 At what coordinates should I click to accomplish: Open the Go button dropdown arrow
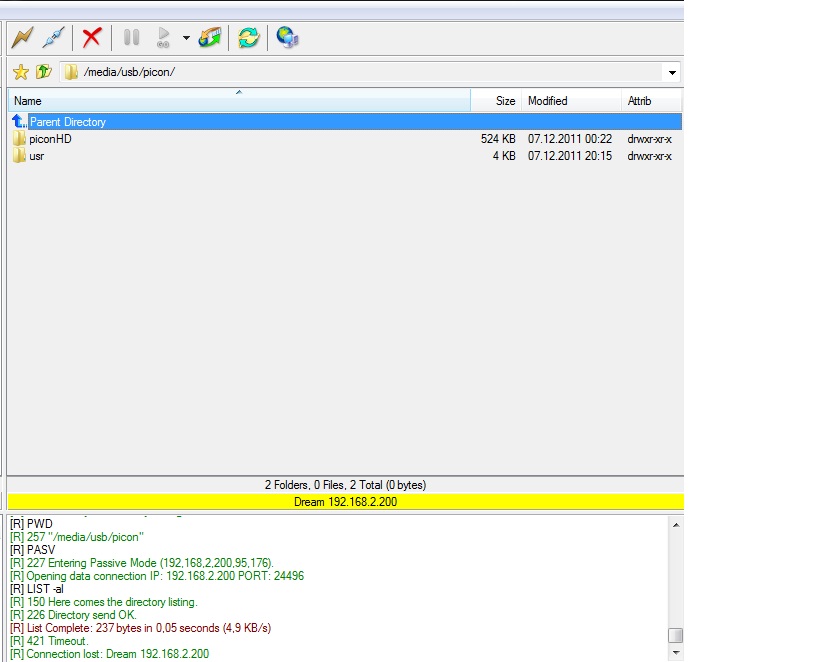coord(186,39)
